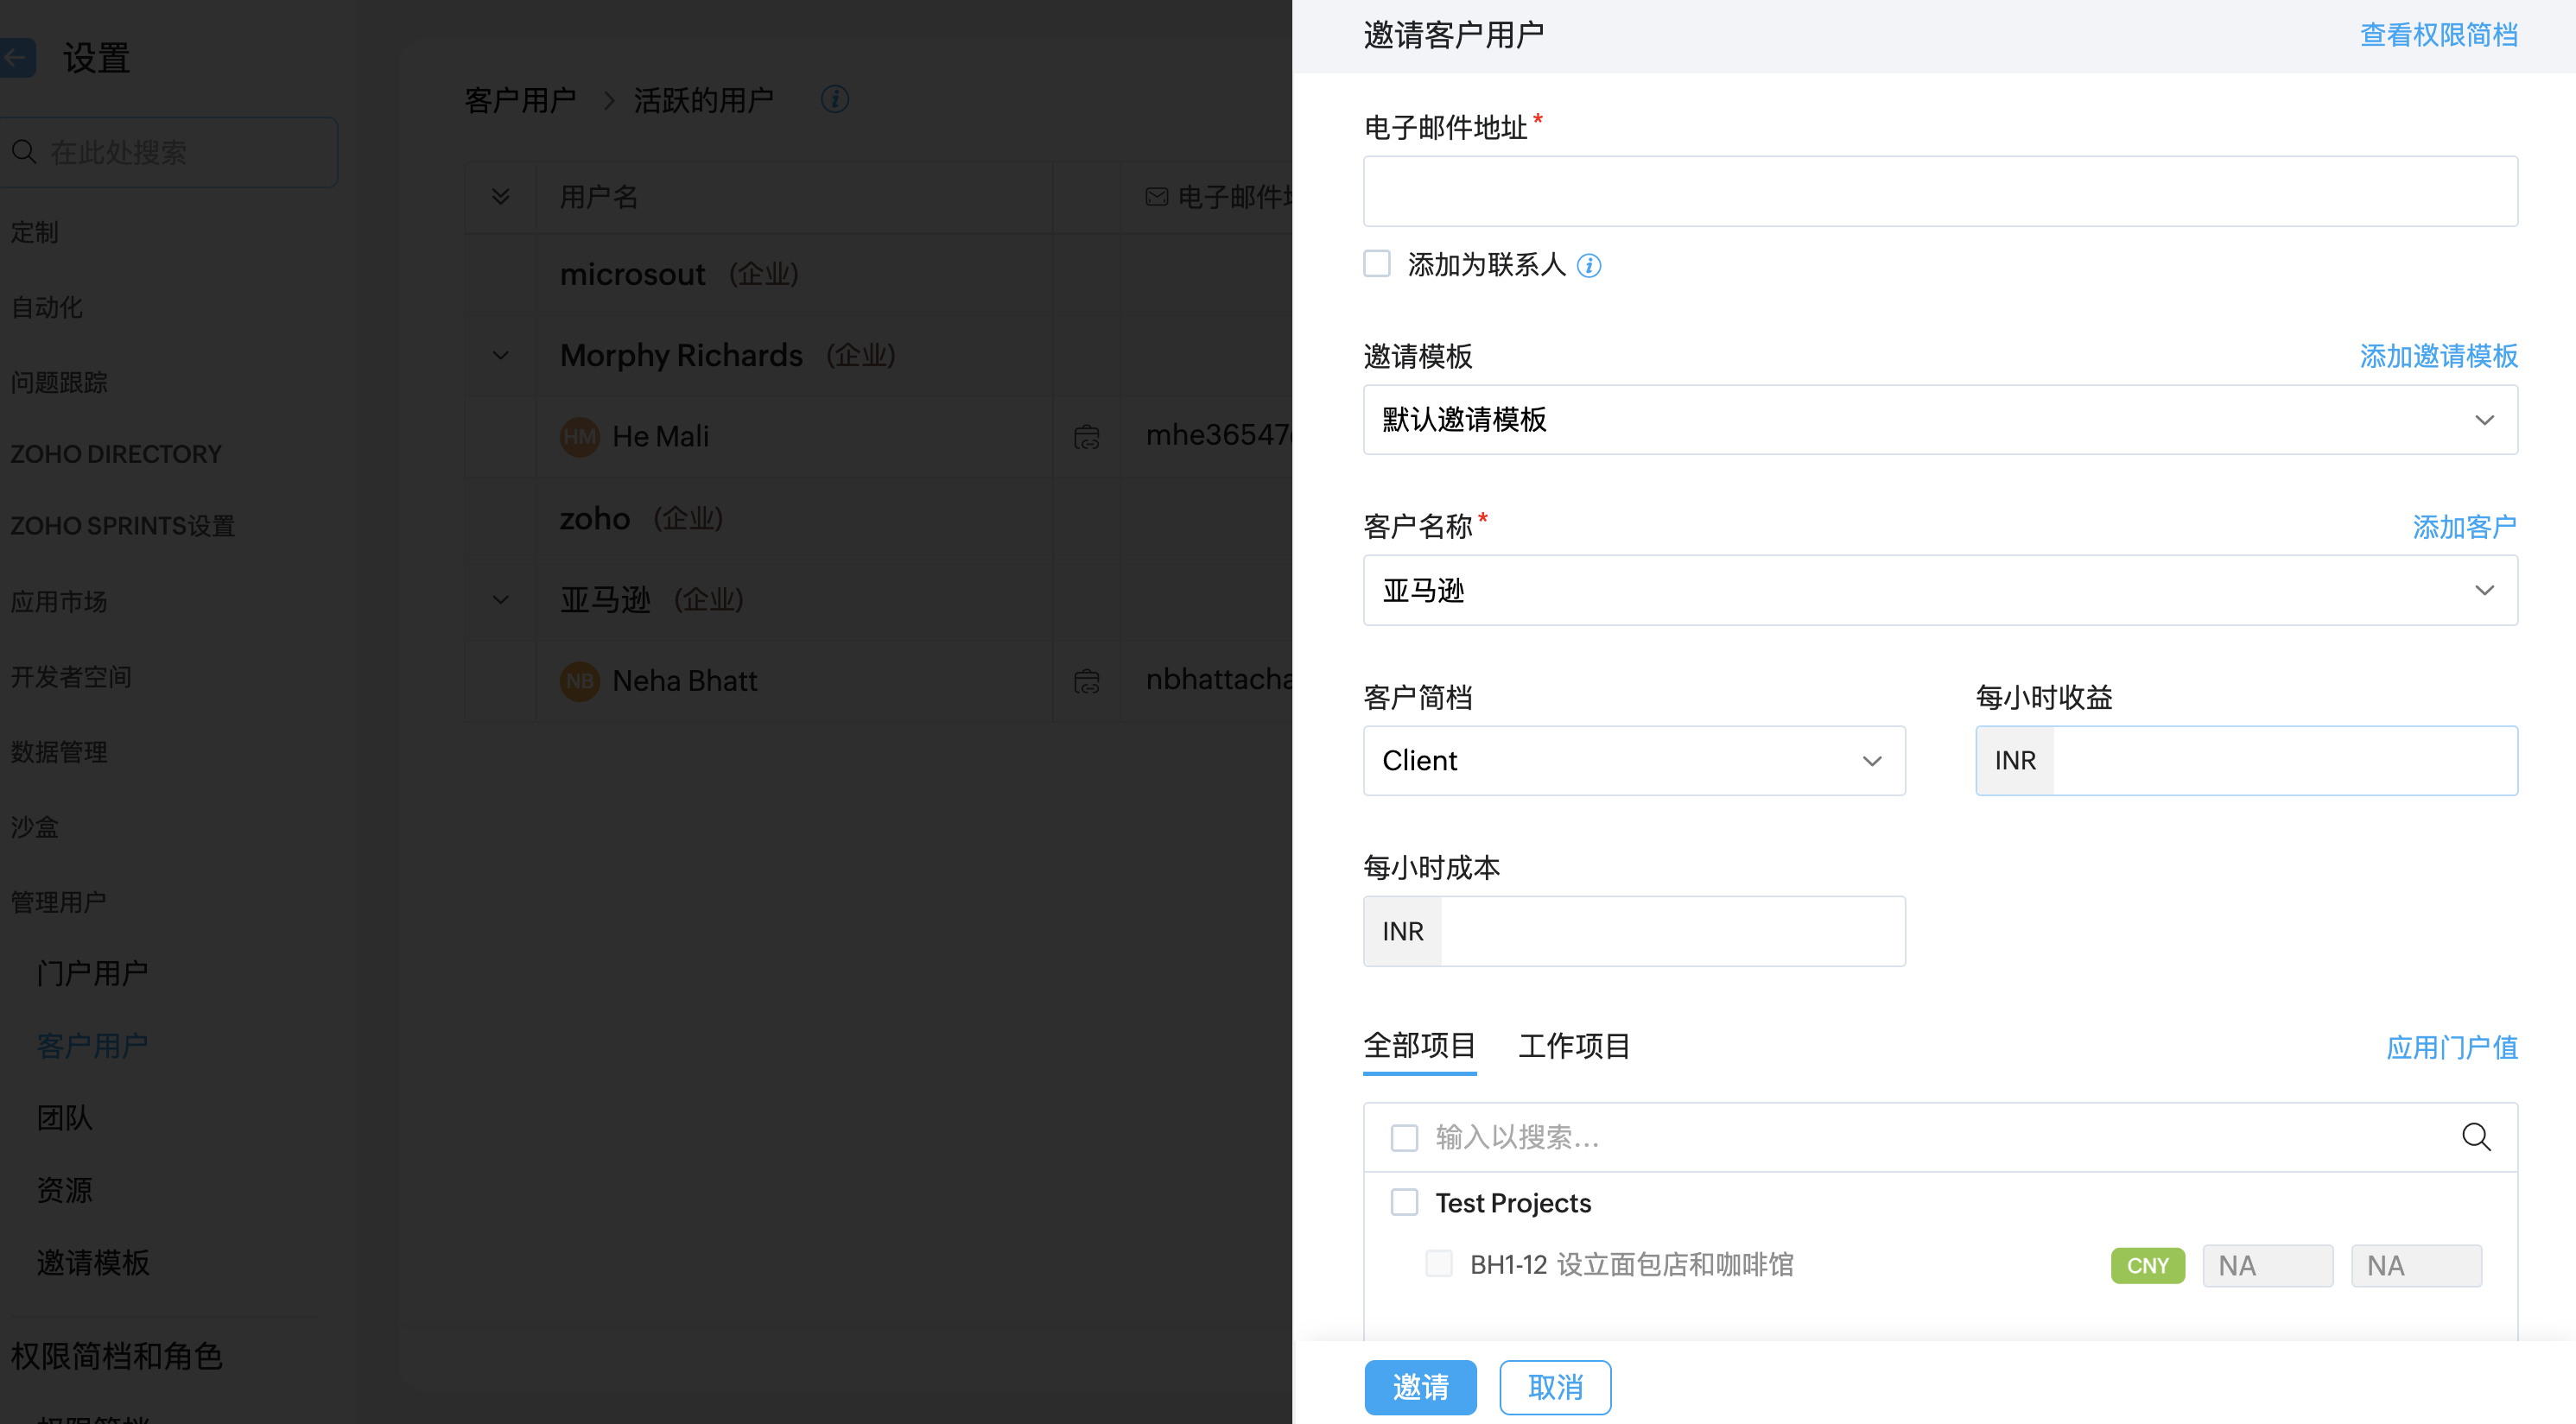Image resolution: width=2576 pixels, height=1424 pixels.
Task: Switch to the 工作项目 tab
Action: (x=1574, y=1046)
